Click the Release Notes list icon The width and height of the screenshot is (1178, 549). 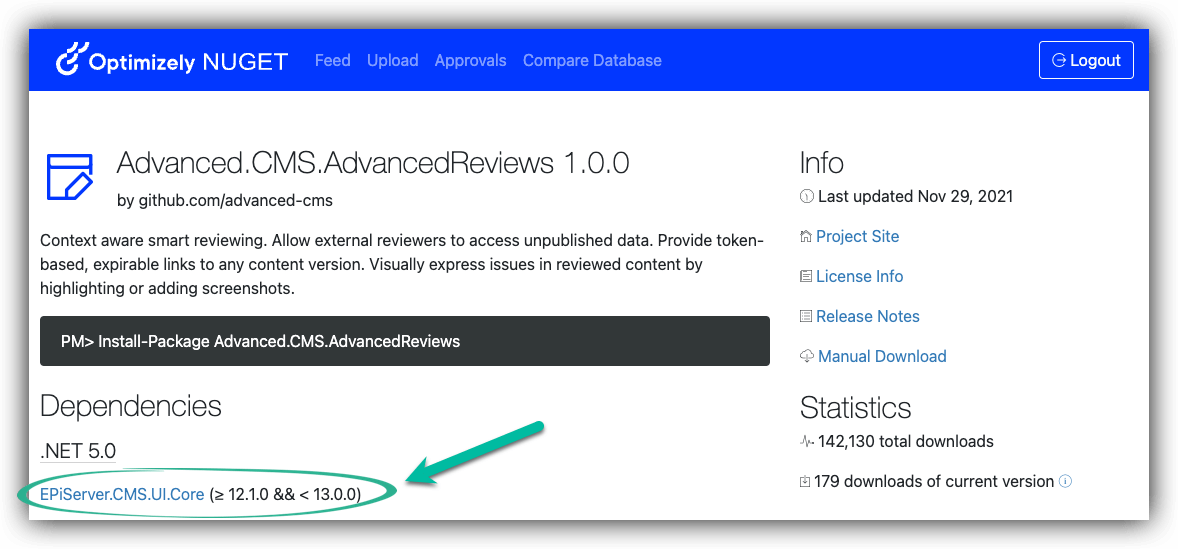pos(806,317)
